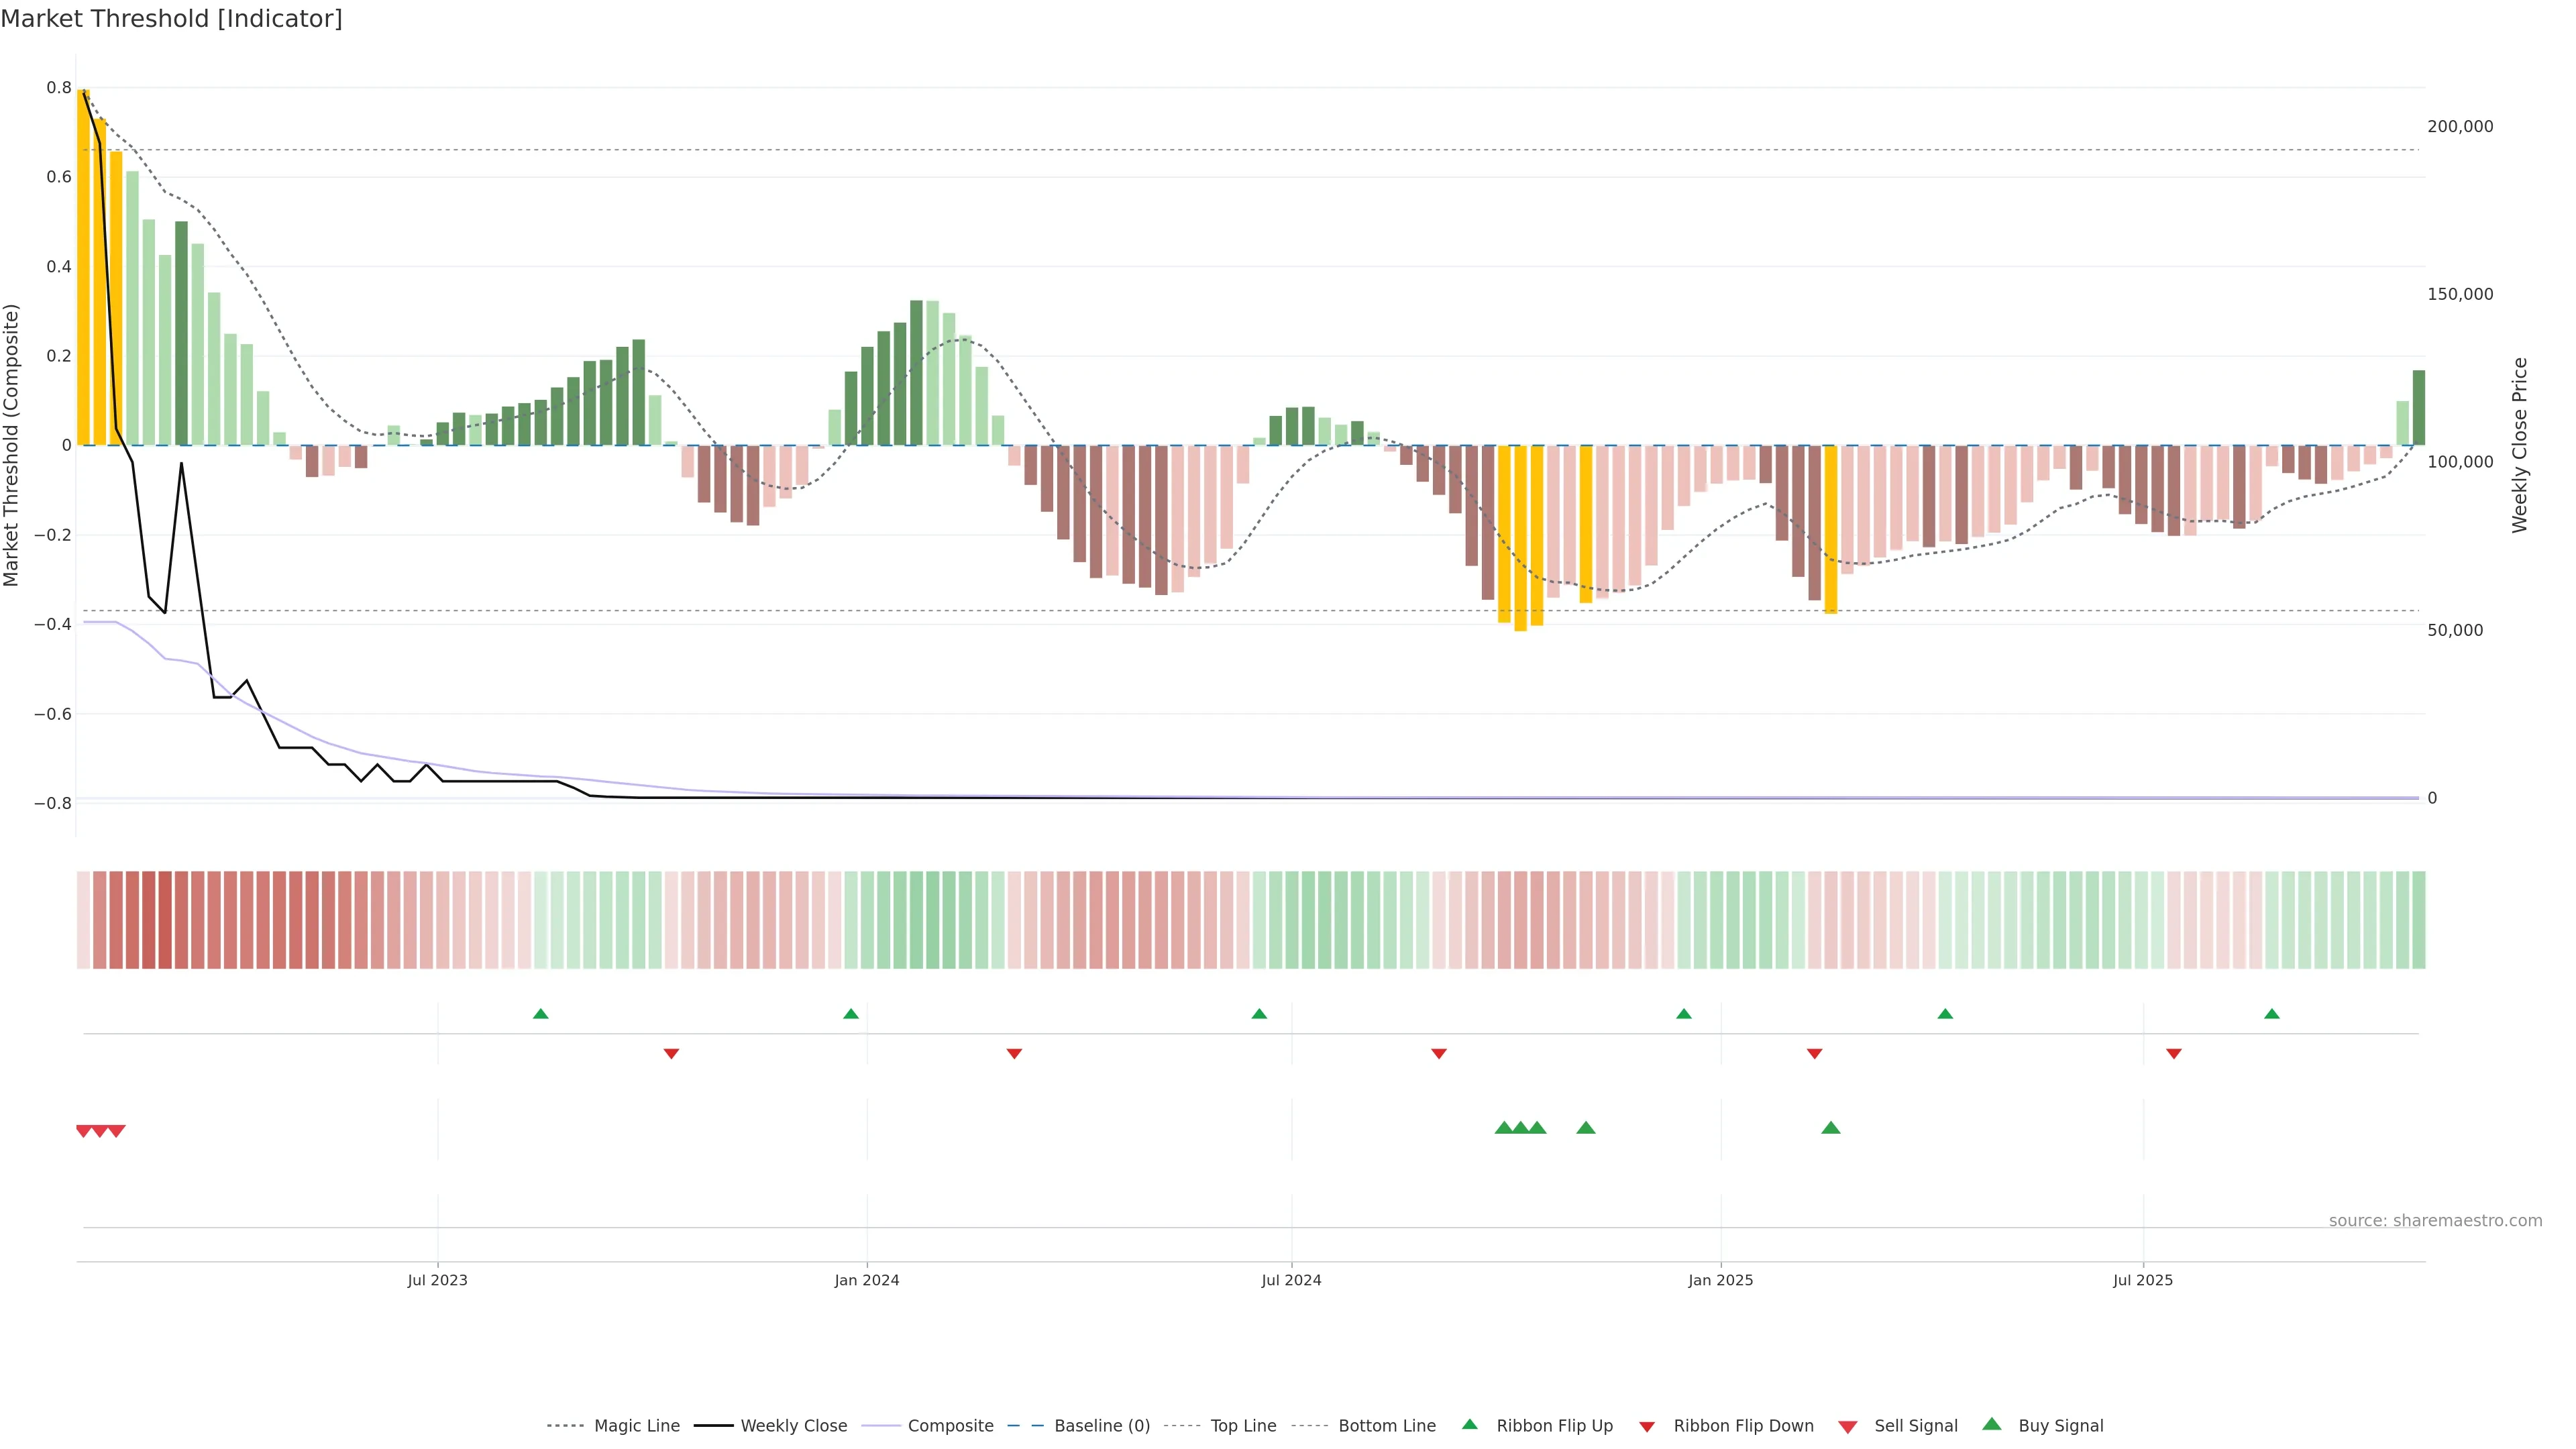Click the rightmost dark green histogram bar
The height and width of the screenshot is (1449, 2576).
tap(2419, 408)
